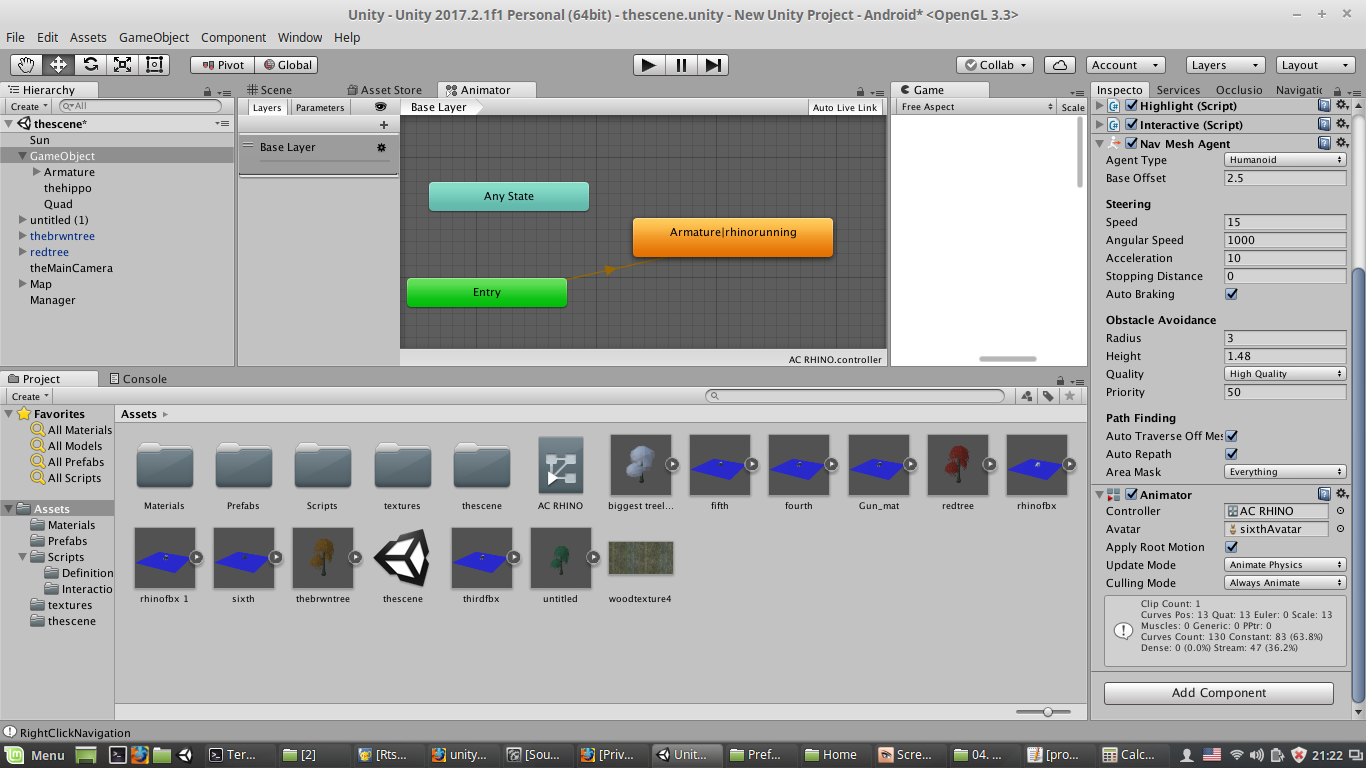Open the GameObject menu
The width and height of the screenshot is (1366, 768).
pyautogui.click(x=154, y=37)
